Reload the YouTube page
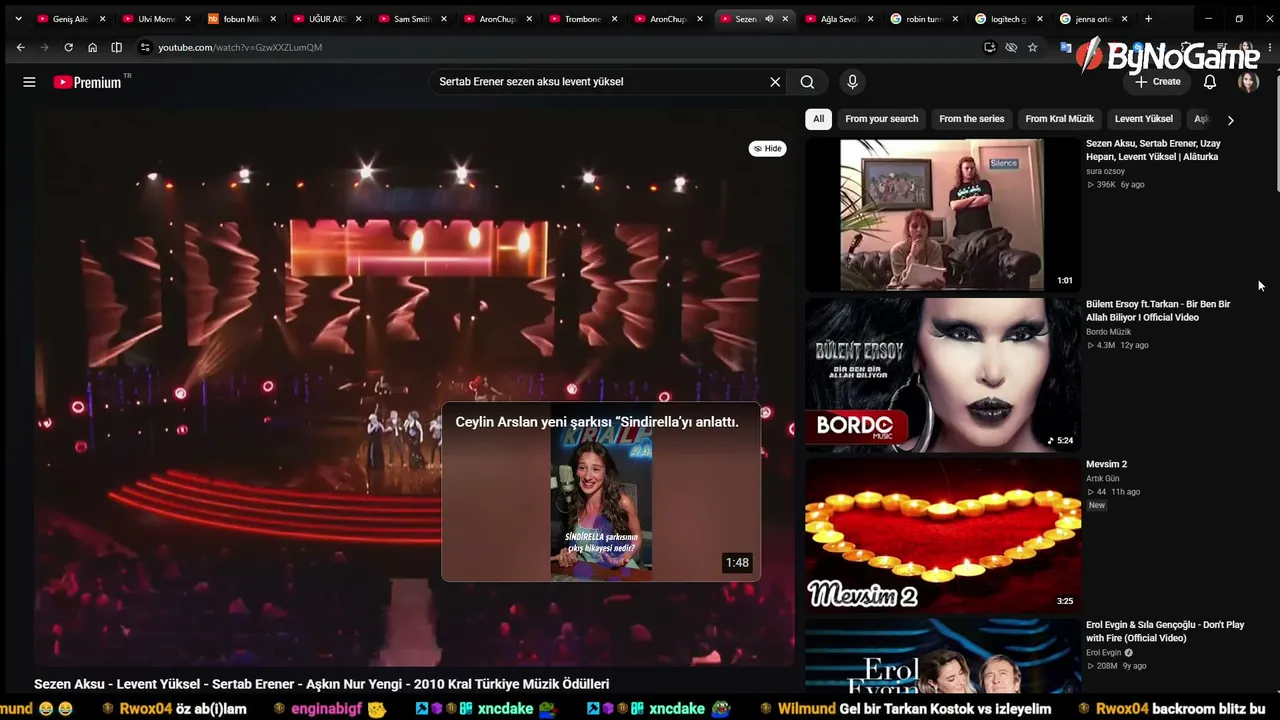The image size is (1280, 720). coord(68,47)
